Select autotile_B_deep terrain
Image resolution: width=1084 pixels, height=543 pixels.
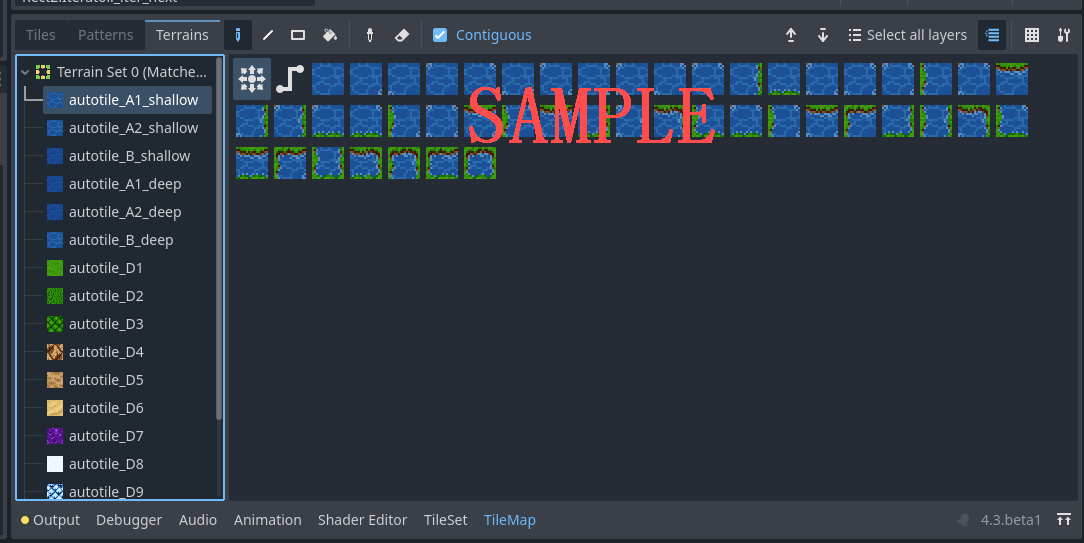[127, 240]
